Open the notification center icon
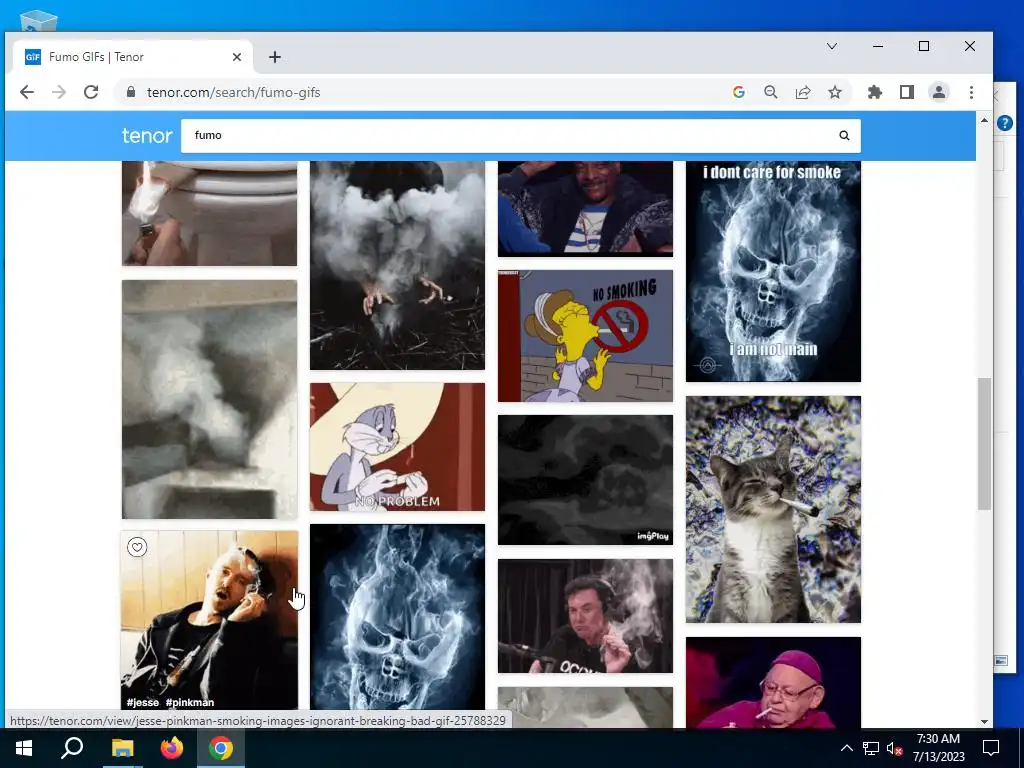This screenshot has height=768, width=1024. pos(991,748)
